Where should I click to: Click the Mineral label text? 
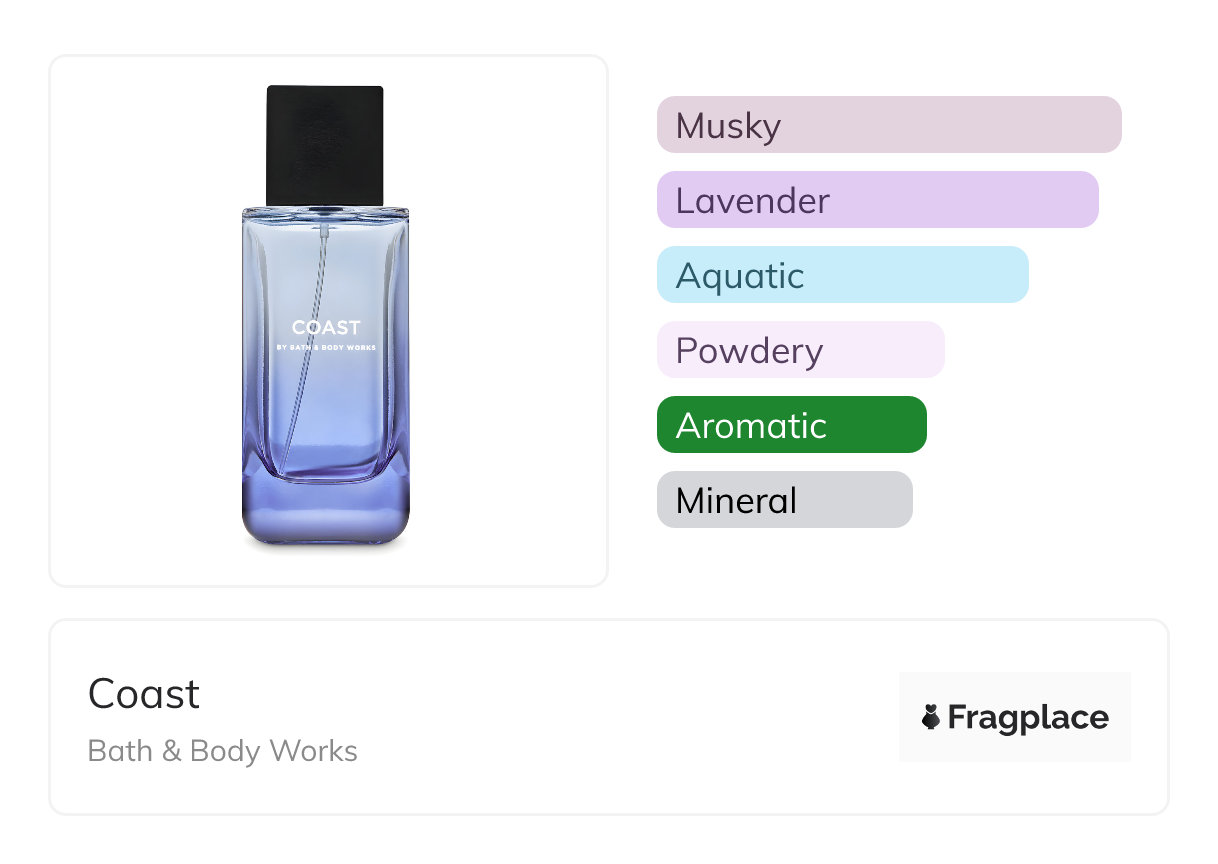click(736, 500)
